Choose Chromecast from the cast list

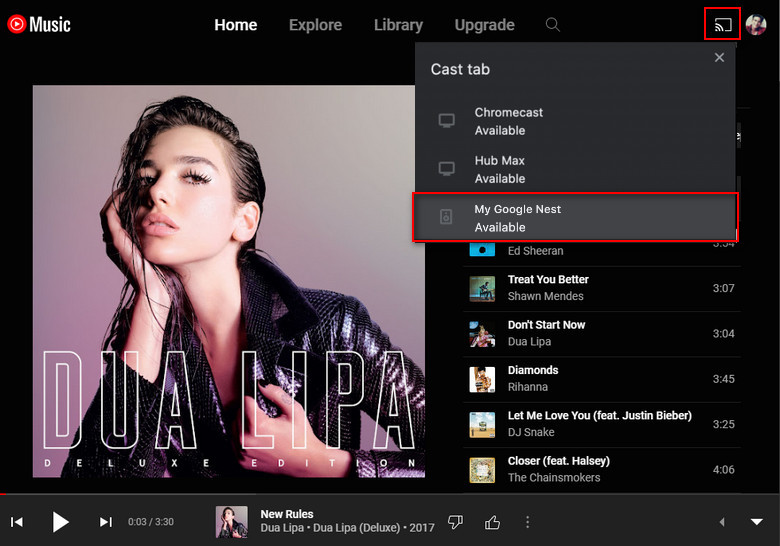point(575,121)
